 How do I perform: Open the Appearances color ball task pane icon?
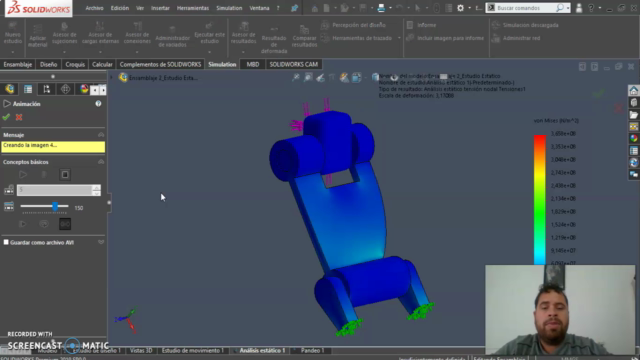point(633,138)
